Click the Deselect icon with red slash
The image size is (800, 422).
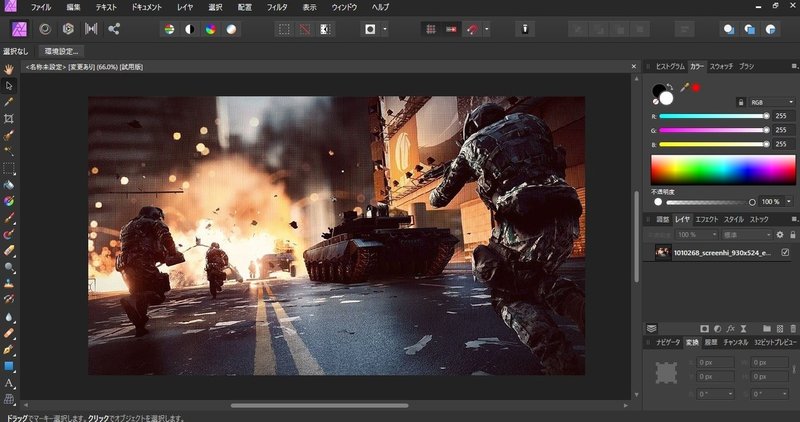[x=305, y=30]
